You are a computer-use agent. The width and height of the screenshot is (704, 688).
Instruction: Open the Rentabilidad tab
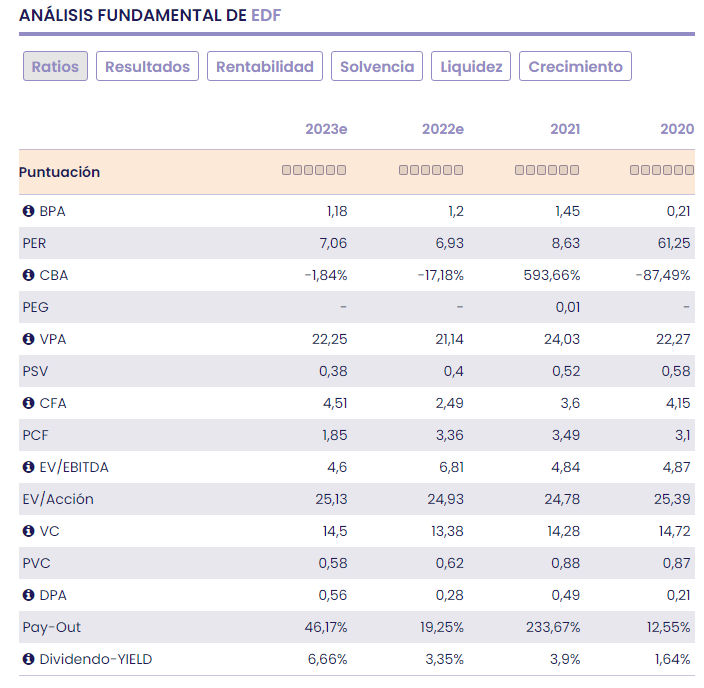(x=265, y=67)
